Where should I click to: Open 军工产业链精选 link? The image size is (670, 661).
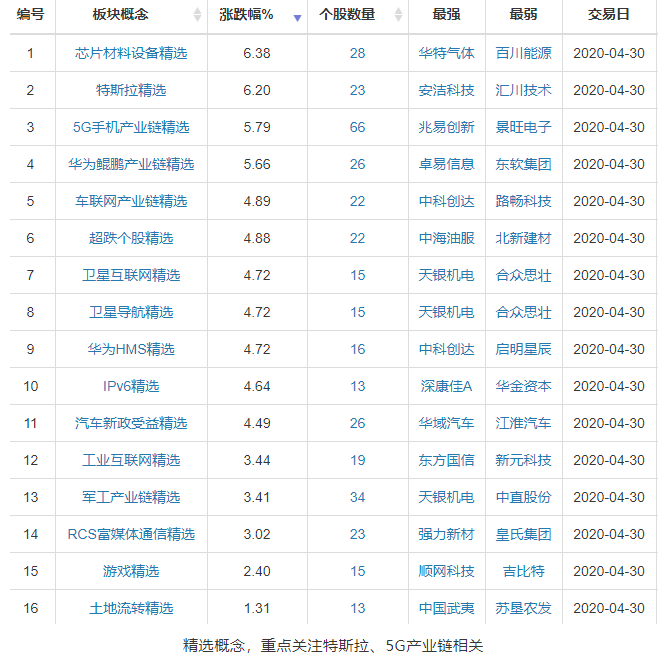[x=131, y=497]
